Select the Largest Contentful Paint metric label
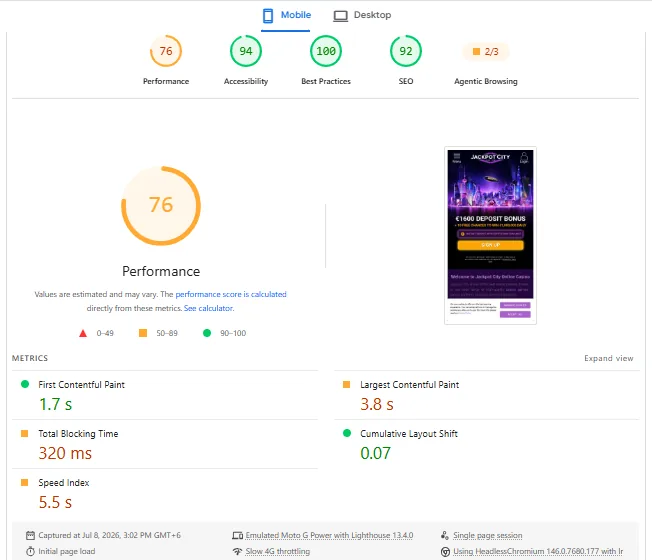The height and width of the screenshot is (560, 652). point(410,385)
